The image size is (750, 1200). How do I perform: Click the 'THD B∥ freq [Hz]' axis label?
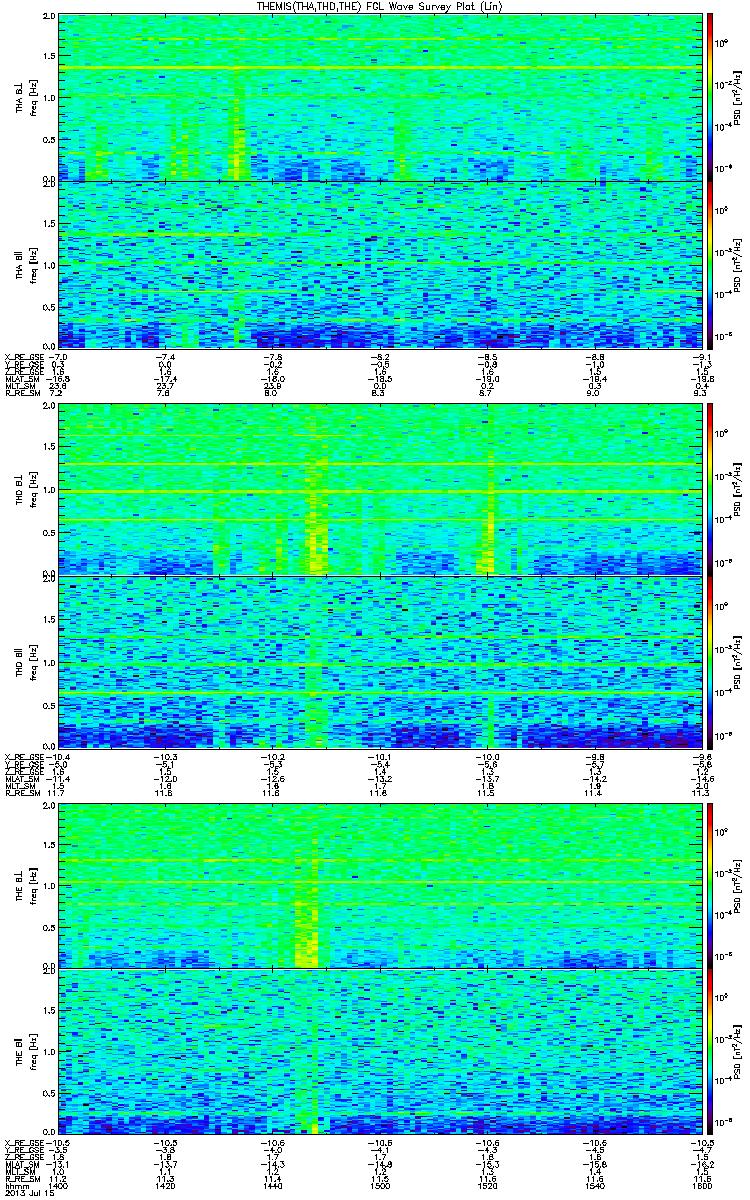pyautogui.click(x=24, y=663)
